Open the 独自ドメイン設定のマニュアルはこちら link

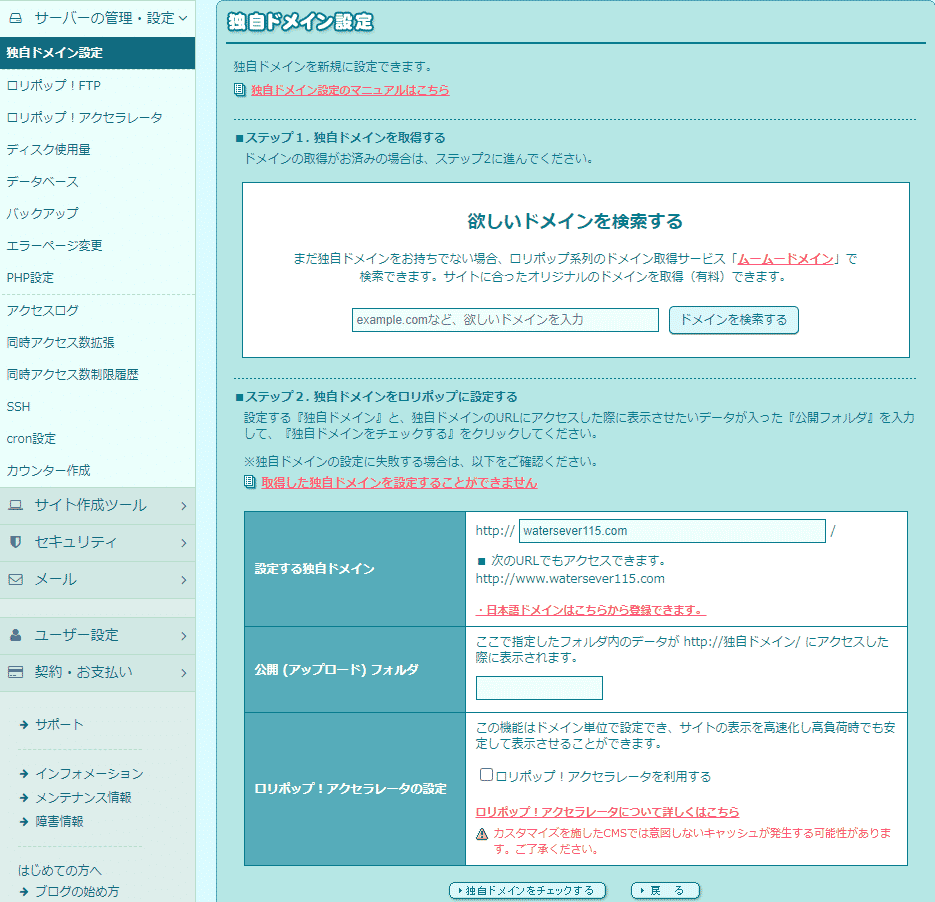pos(350,90)
